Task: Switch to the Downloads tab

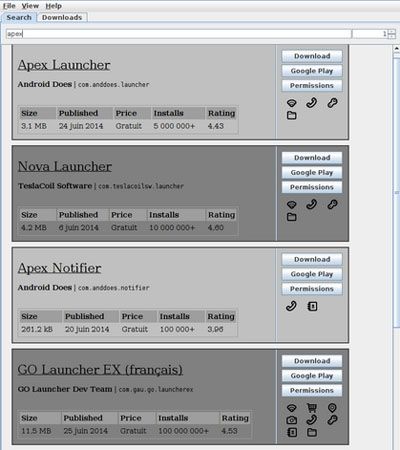Action: [x=62, y=17]
